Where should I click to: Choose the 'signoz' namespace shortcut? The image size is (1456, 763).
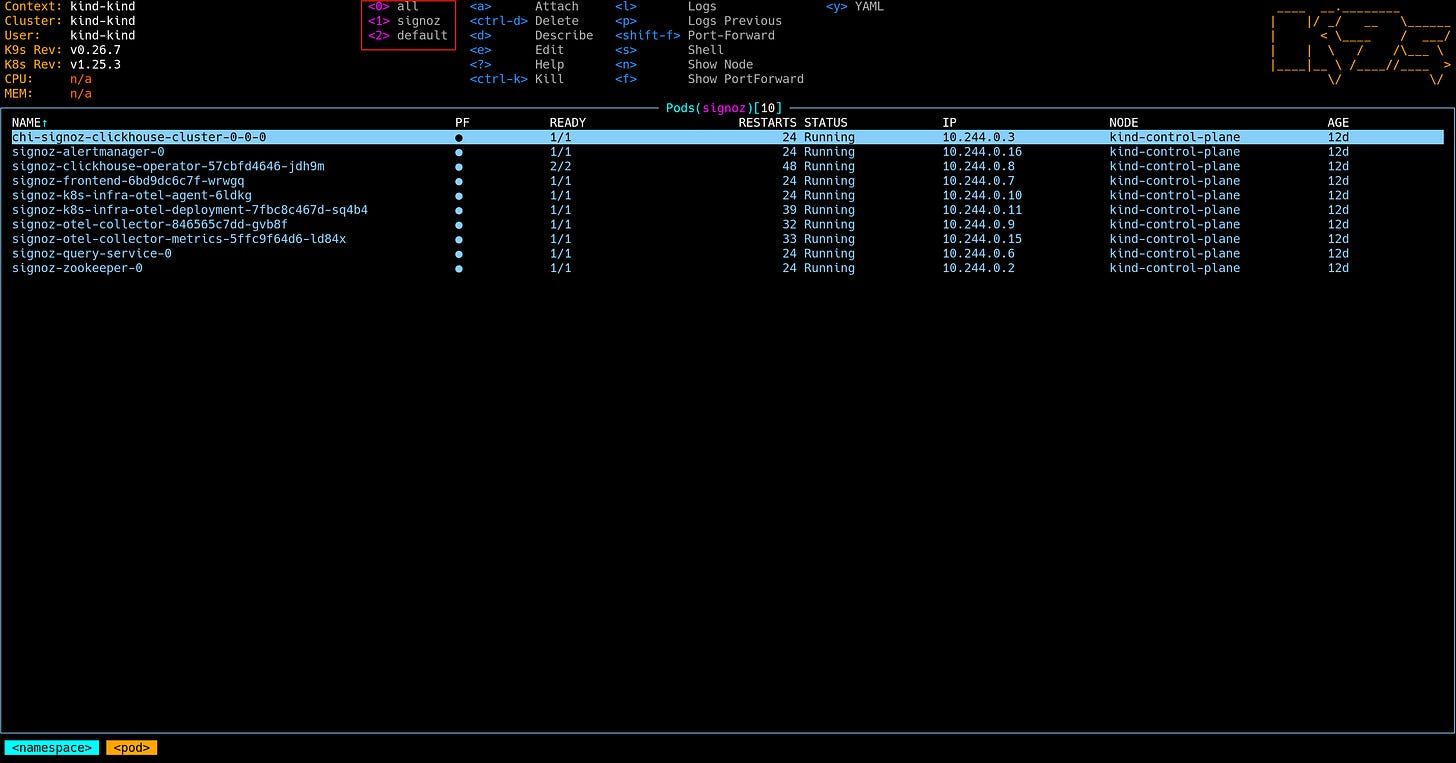(x=404, y=21)
